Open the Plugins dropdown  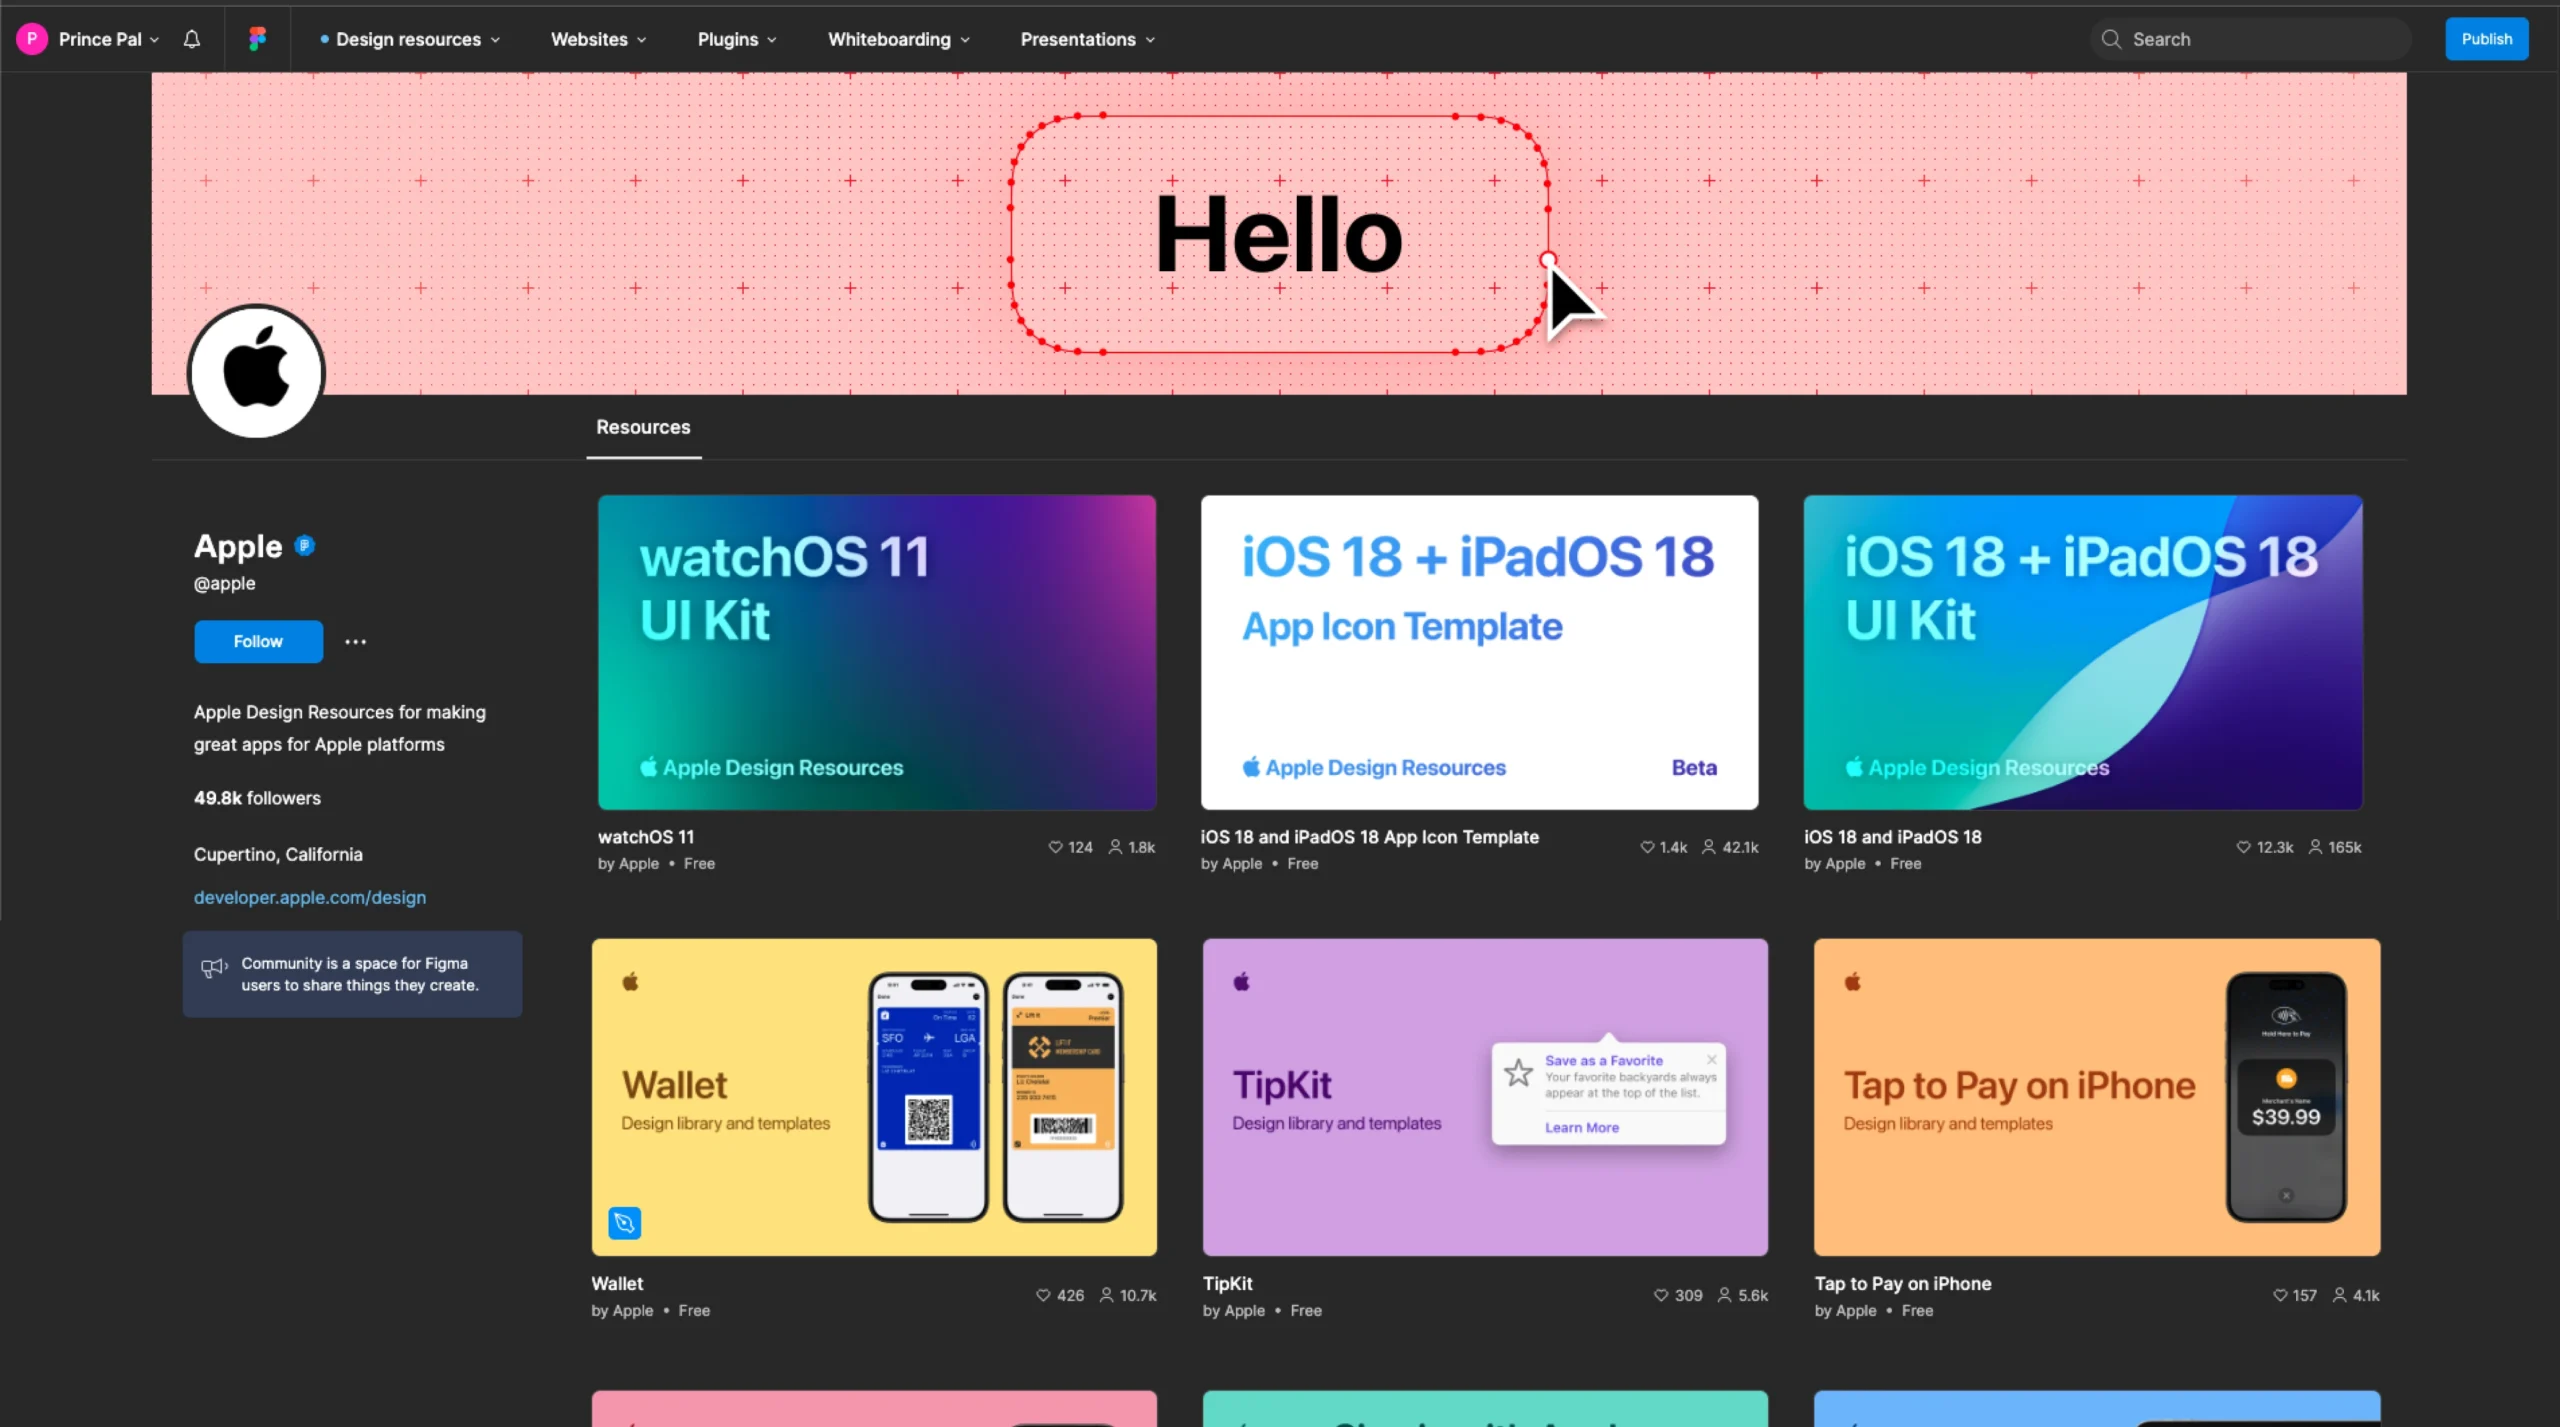click(x=737, y=39)
